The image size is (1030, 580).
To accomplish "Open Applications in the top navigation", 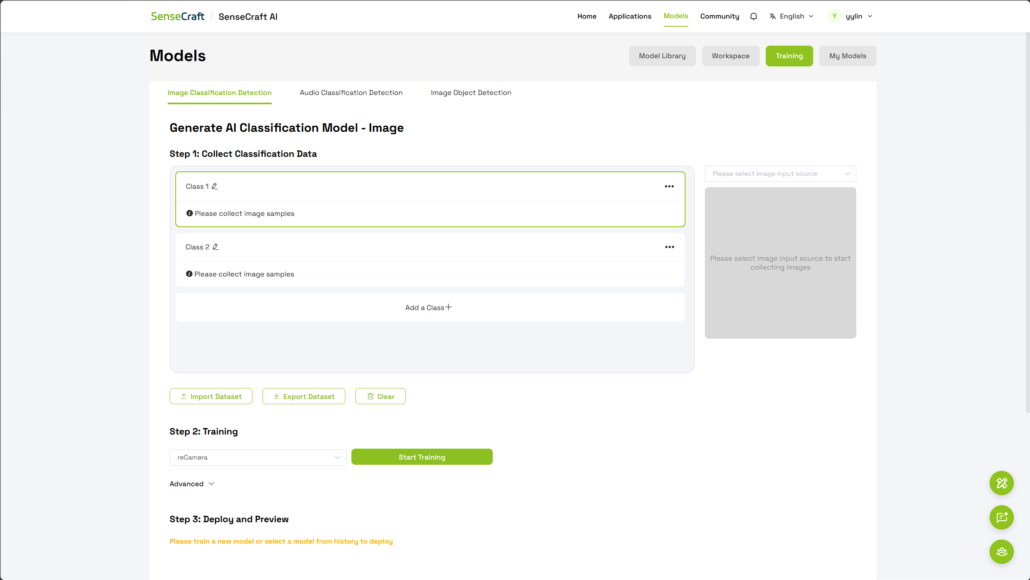I will (x=629, y=16).
